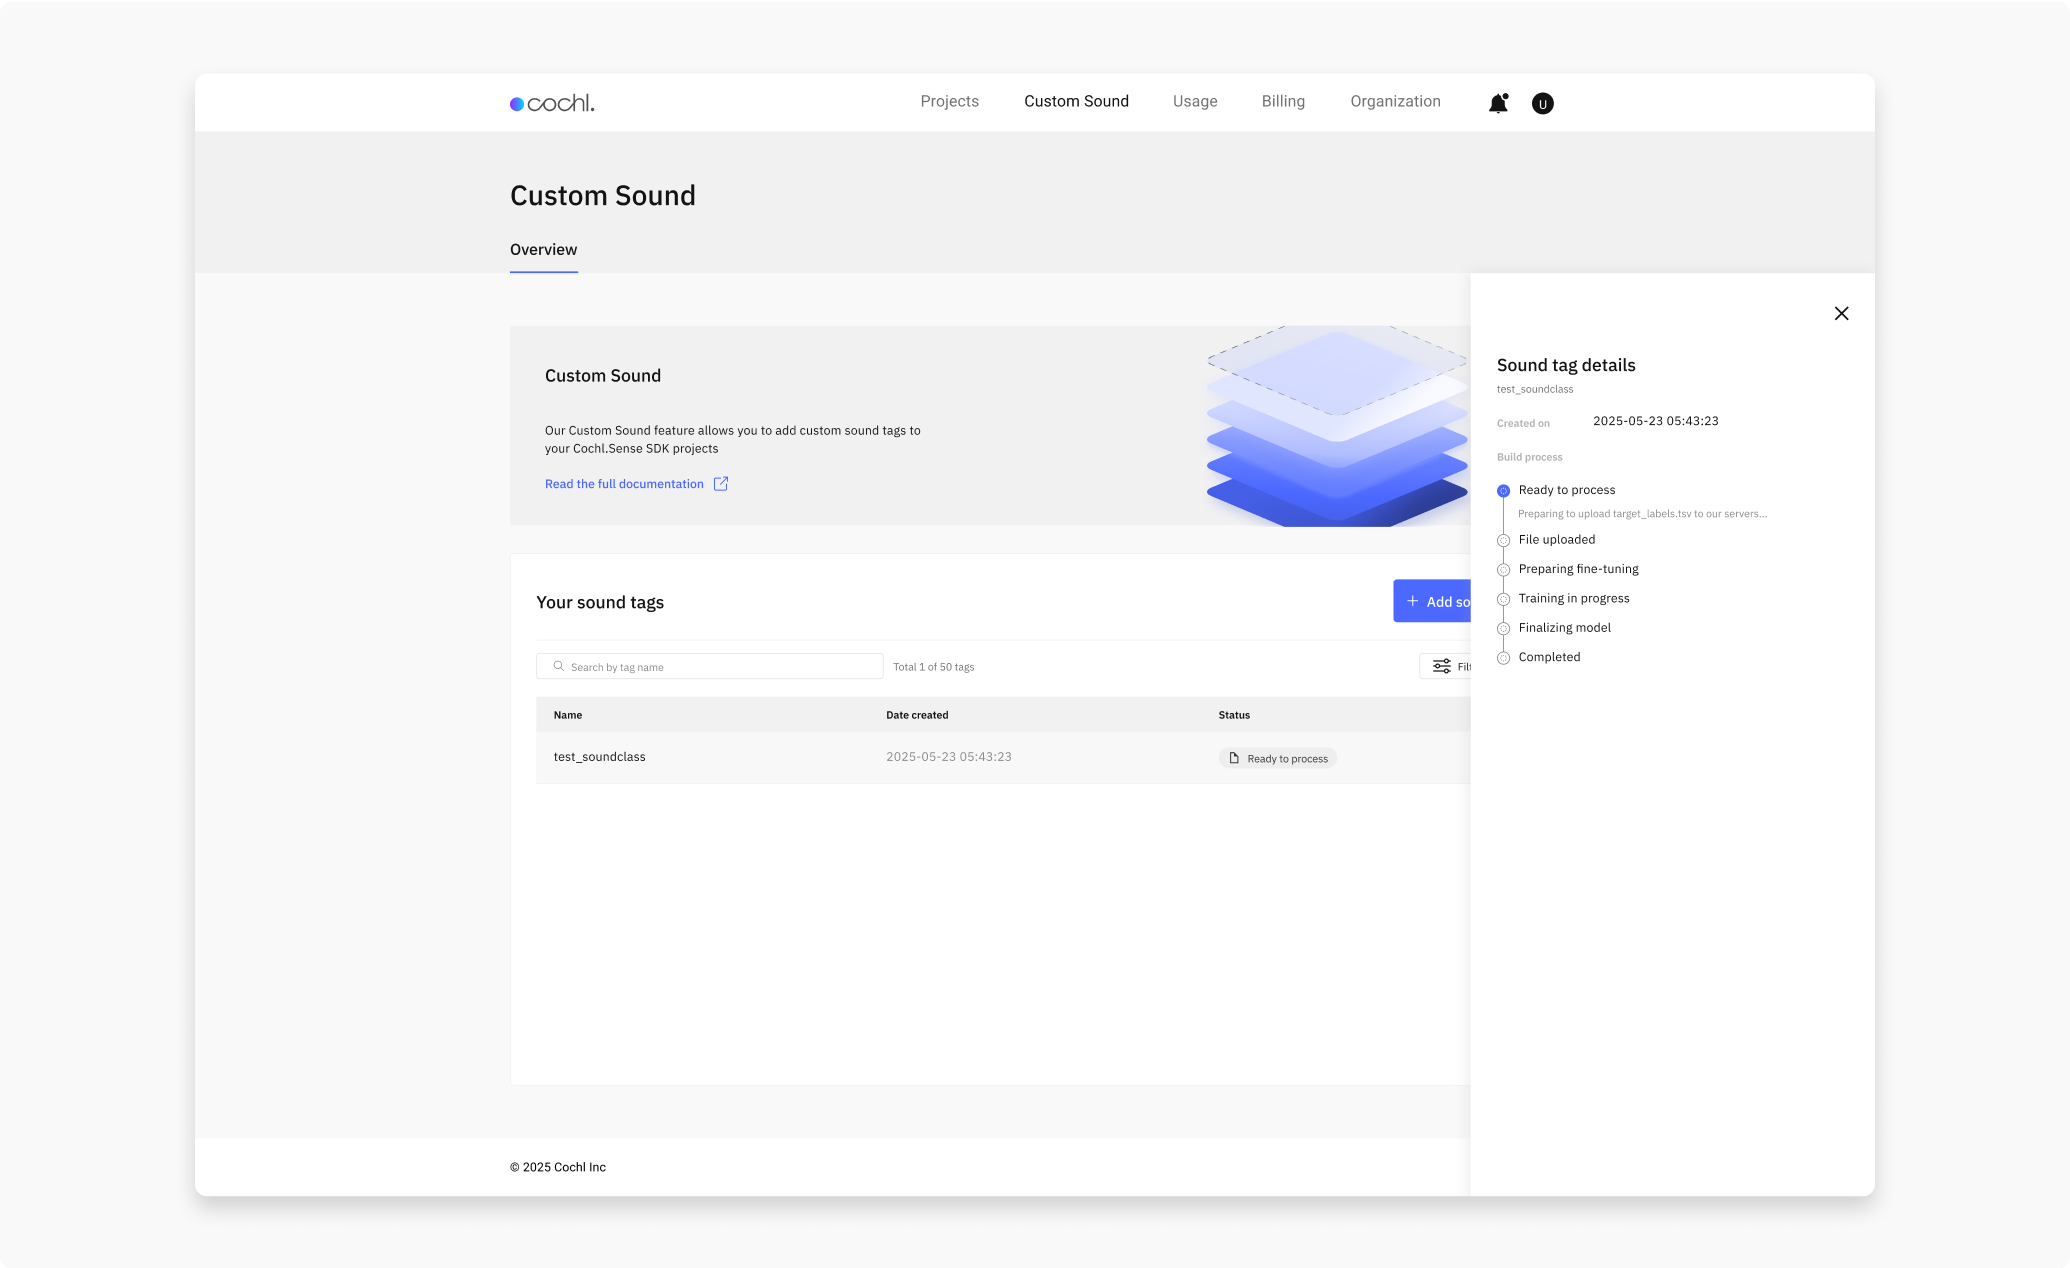
Task: Click the Cochl logo
Action: pos(552,103)
